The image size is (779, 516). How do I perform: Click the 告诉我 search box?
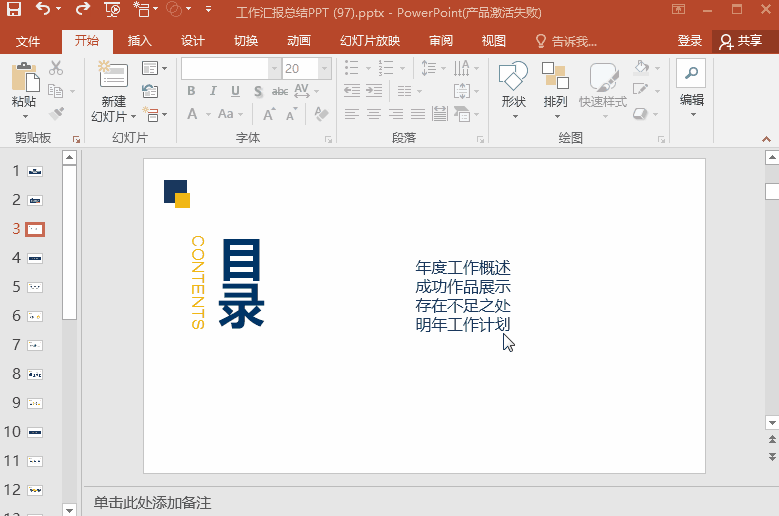[x=566, y=41]
